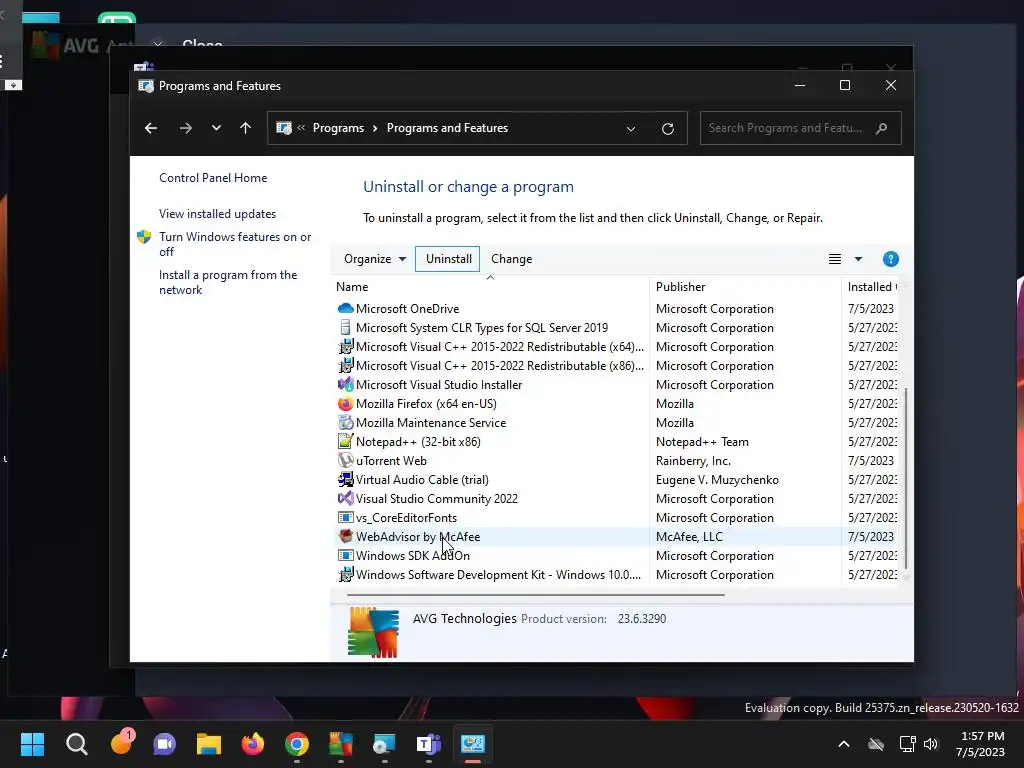Expand the More view options arrow
The width and height of the screenshot is (1024, 768).
pos(858,259)
